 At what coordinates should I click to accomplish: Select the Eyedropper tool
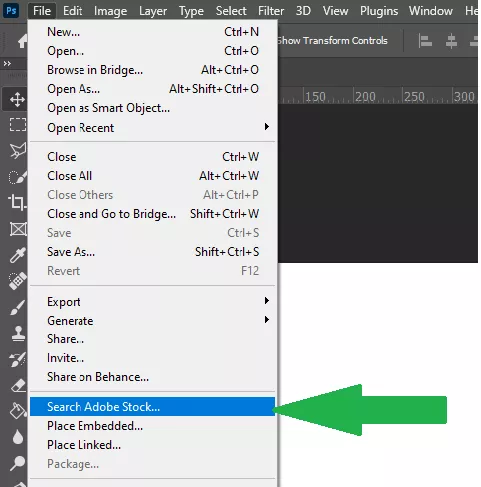(x=17, y=255)
